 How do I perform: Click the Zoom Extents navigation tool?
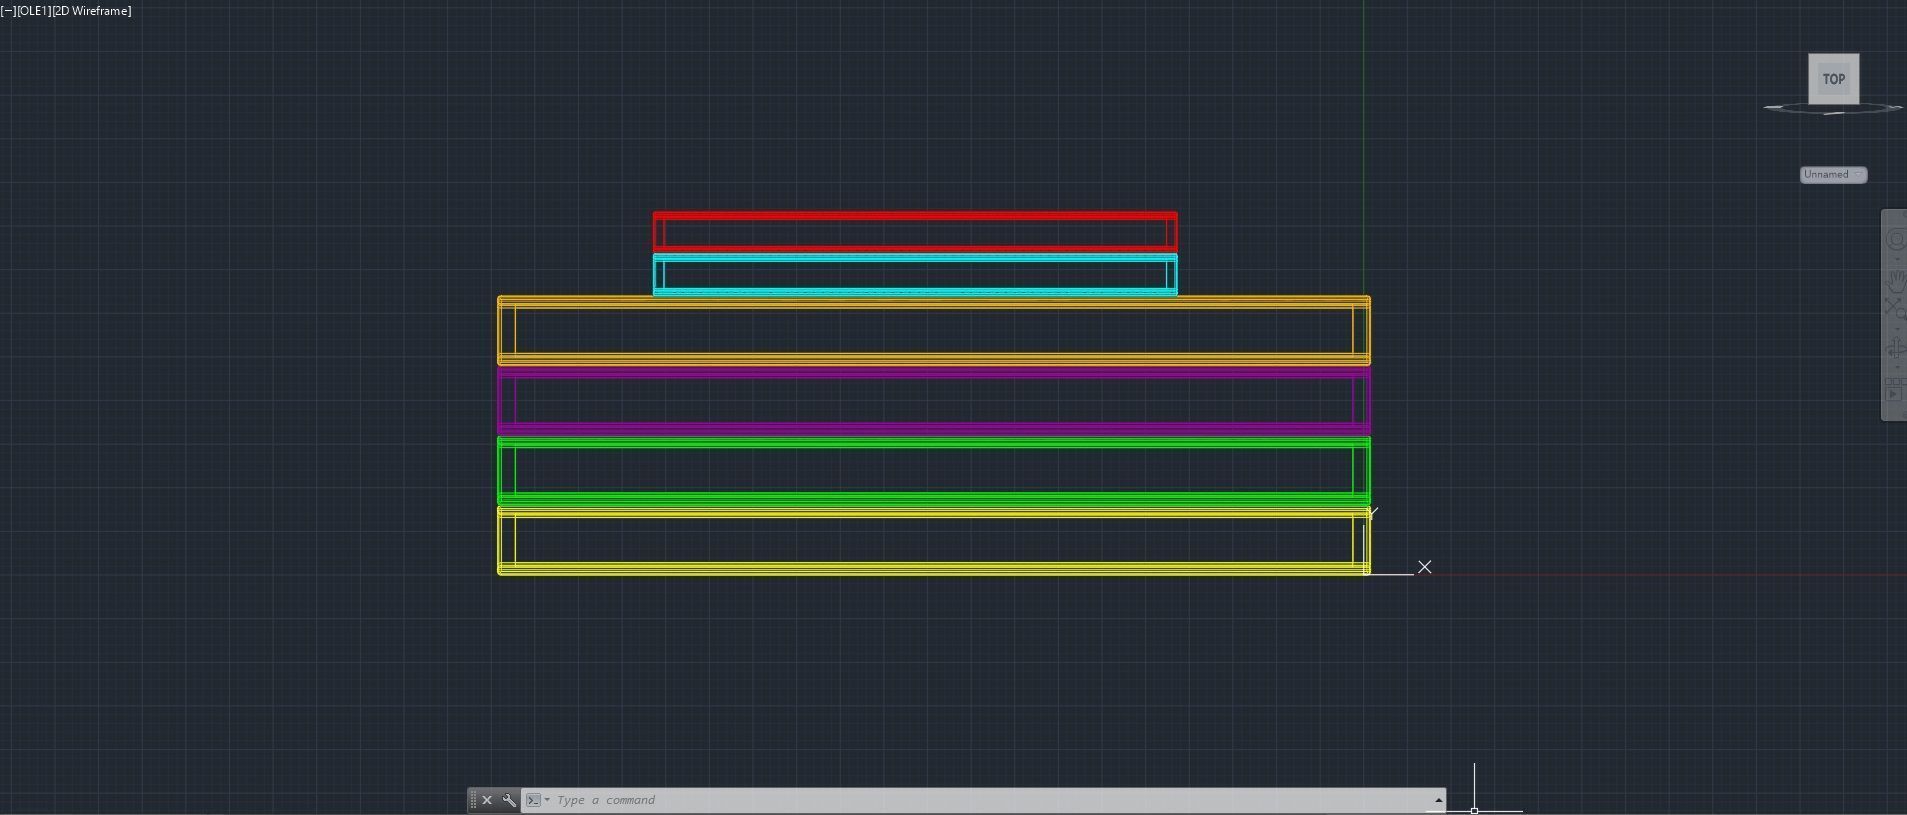1895,308
